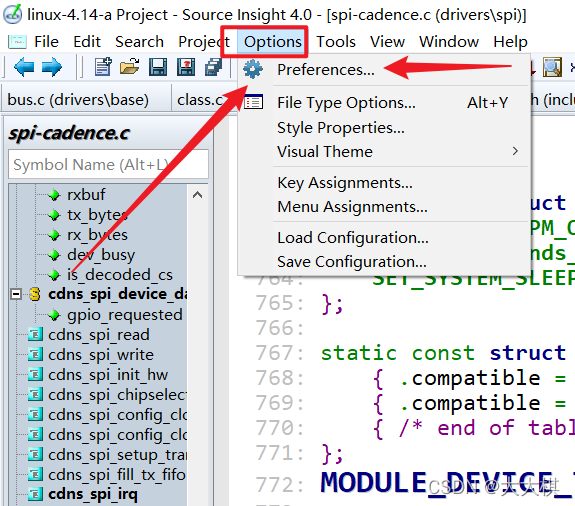The width and height of the screenshot is (575, 506).
Task: Choose Style Properties... menu entry
Action: pos(384,128)
